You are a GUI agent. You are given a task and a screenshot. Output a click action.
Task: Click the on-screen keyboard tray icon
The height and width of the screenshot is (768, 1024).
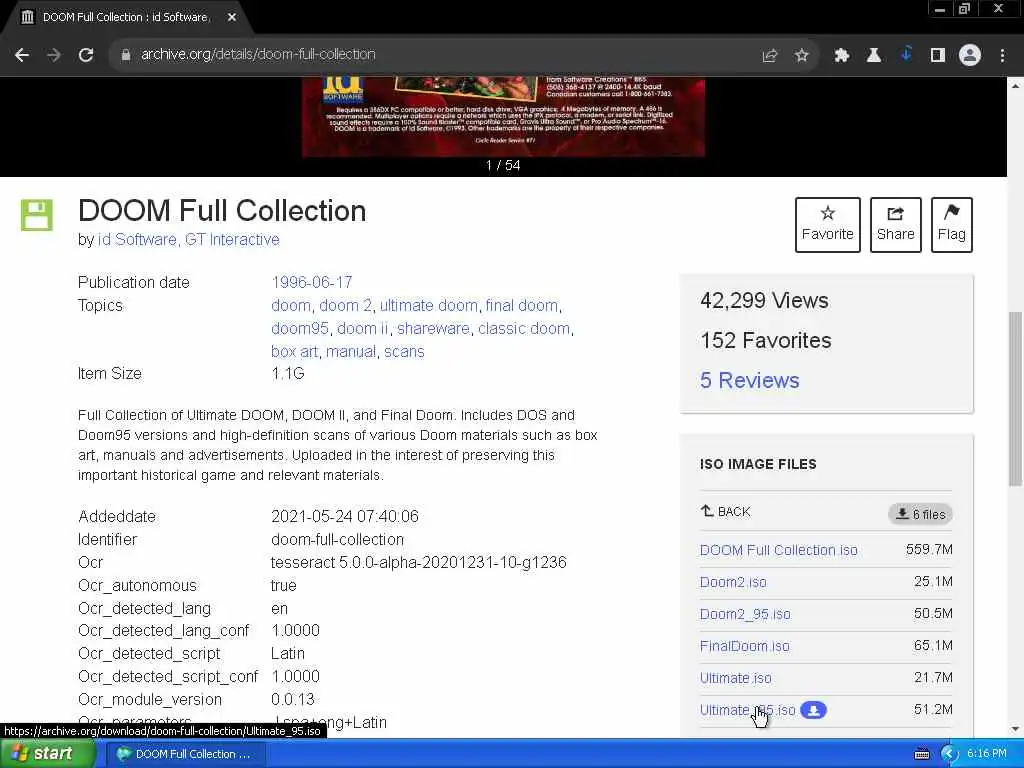pyautogui.click(x=921, y=754)
